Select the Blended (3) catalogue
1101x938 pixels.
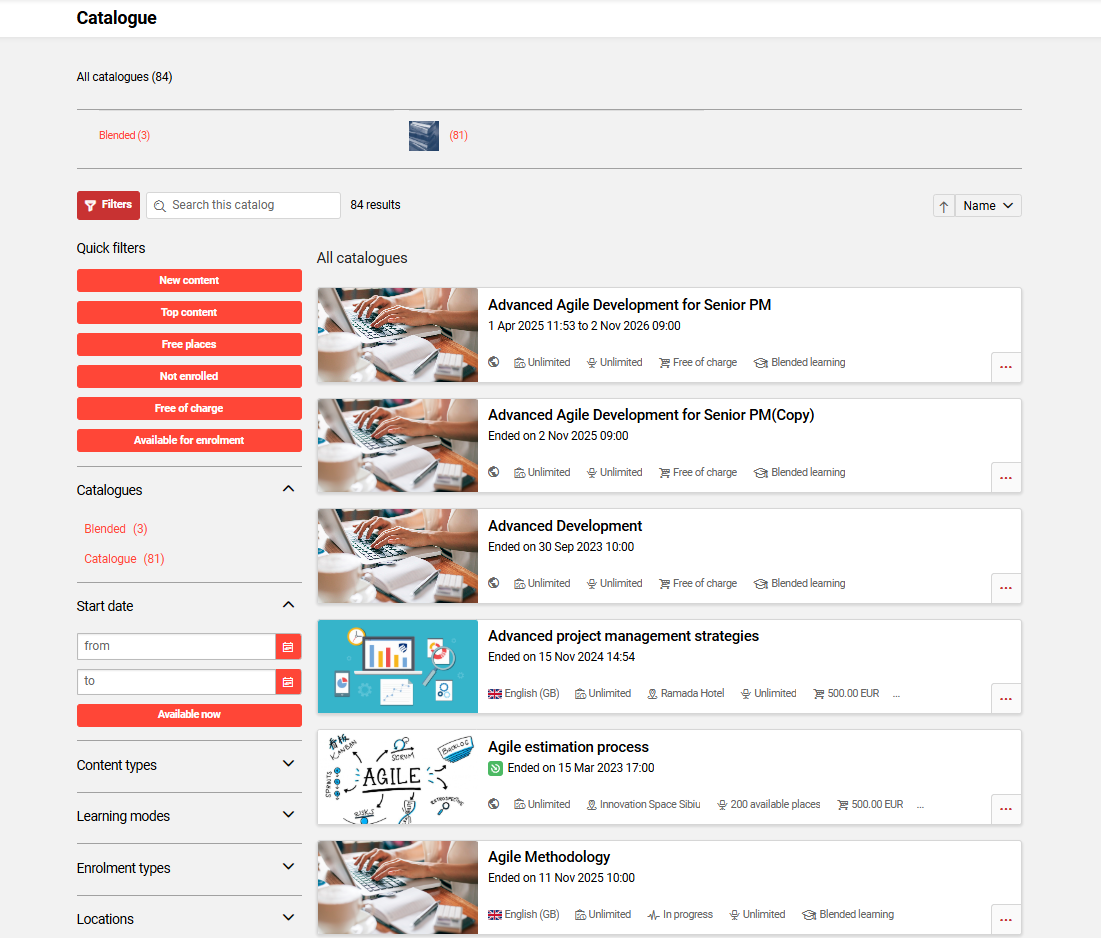coord(117,528)
